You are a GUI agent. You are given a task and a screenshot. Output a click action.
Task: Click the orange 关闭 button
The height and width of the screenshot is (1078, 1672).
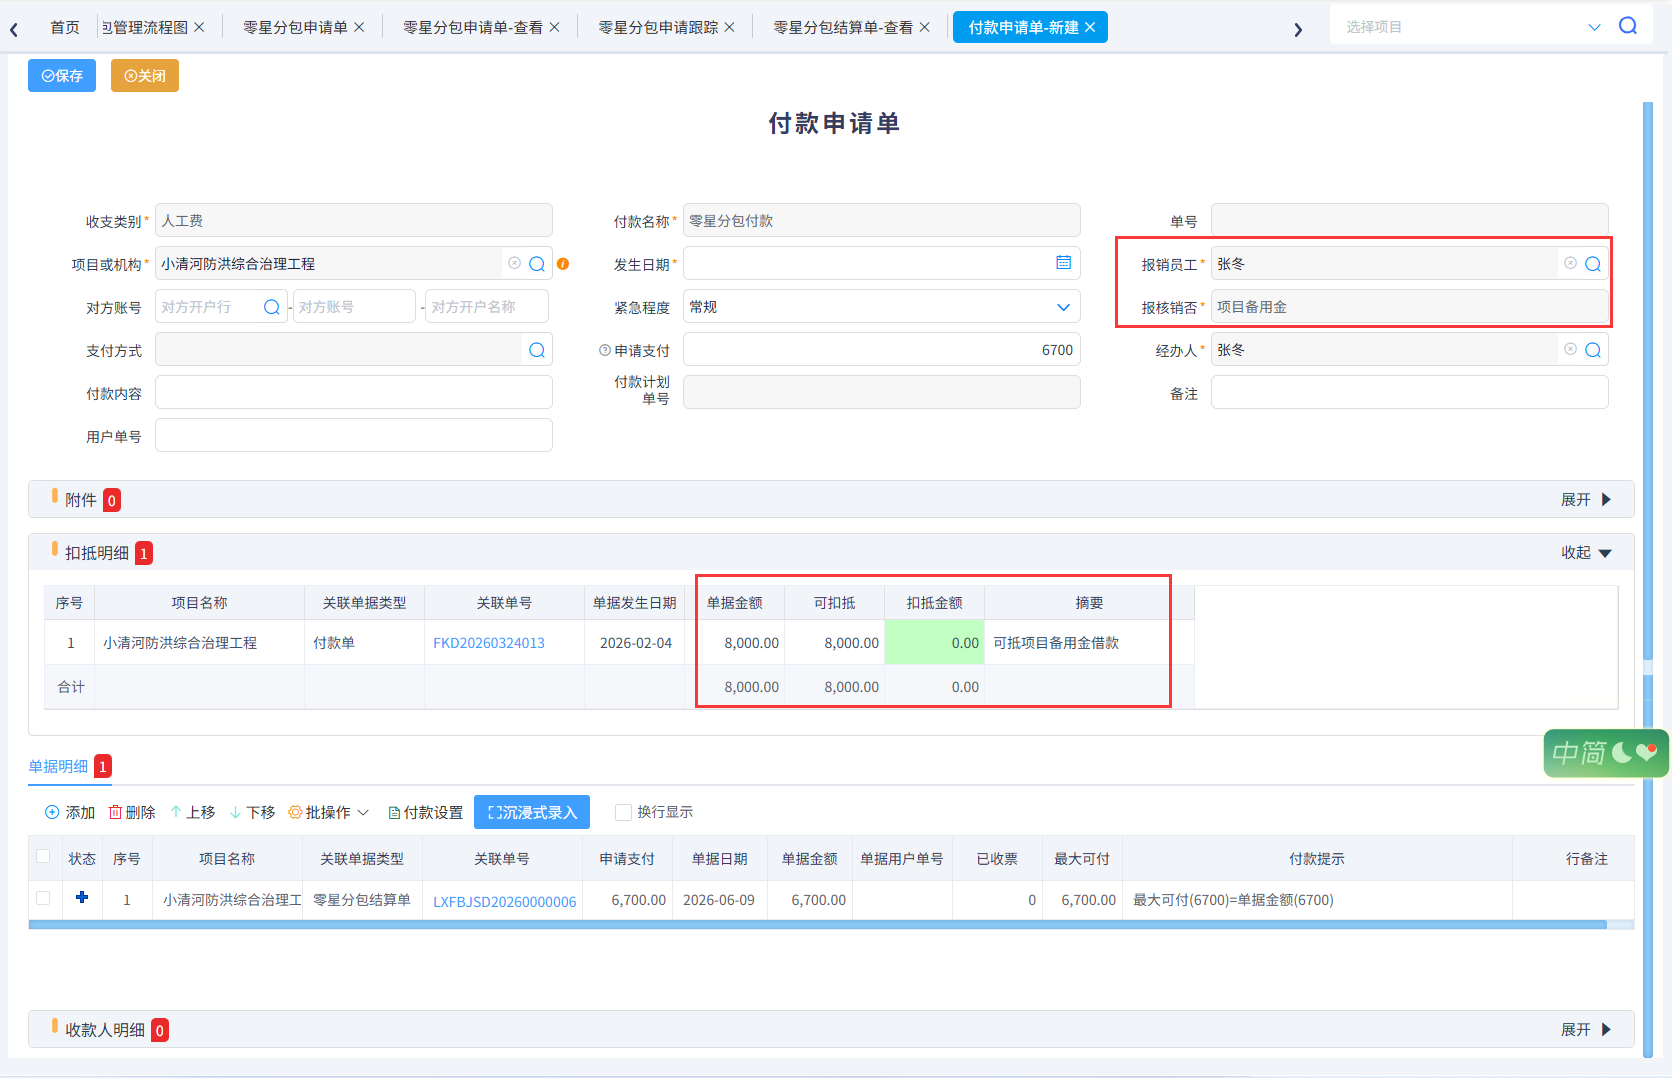(x=145, y=75)
